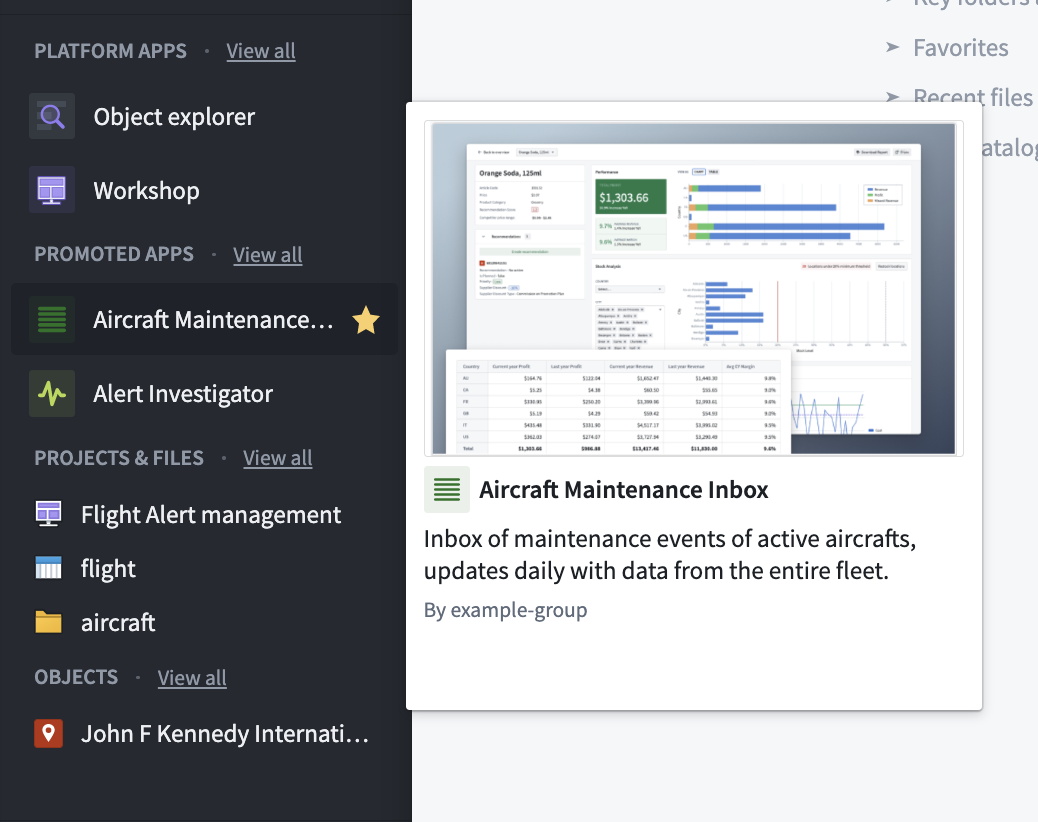
Task: Select the Recent files heading text
Action: (x=972, y=97)
